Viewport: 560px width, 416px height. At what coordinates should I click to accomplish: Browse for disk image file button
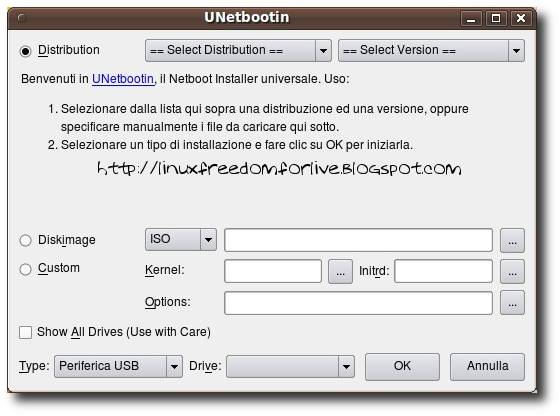point(512,241)
